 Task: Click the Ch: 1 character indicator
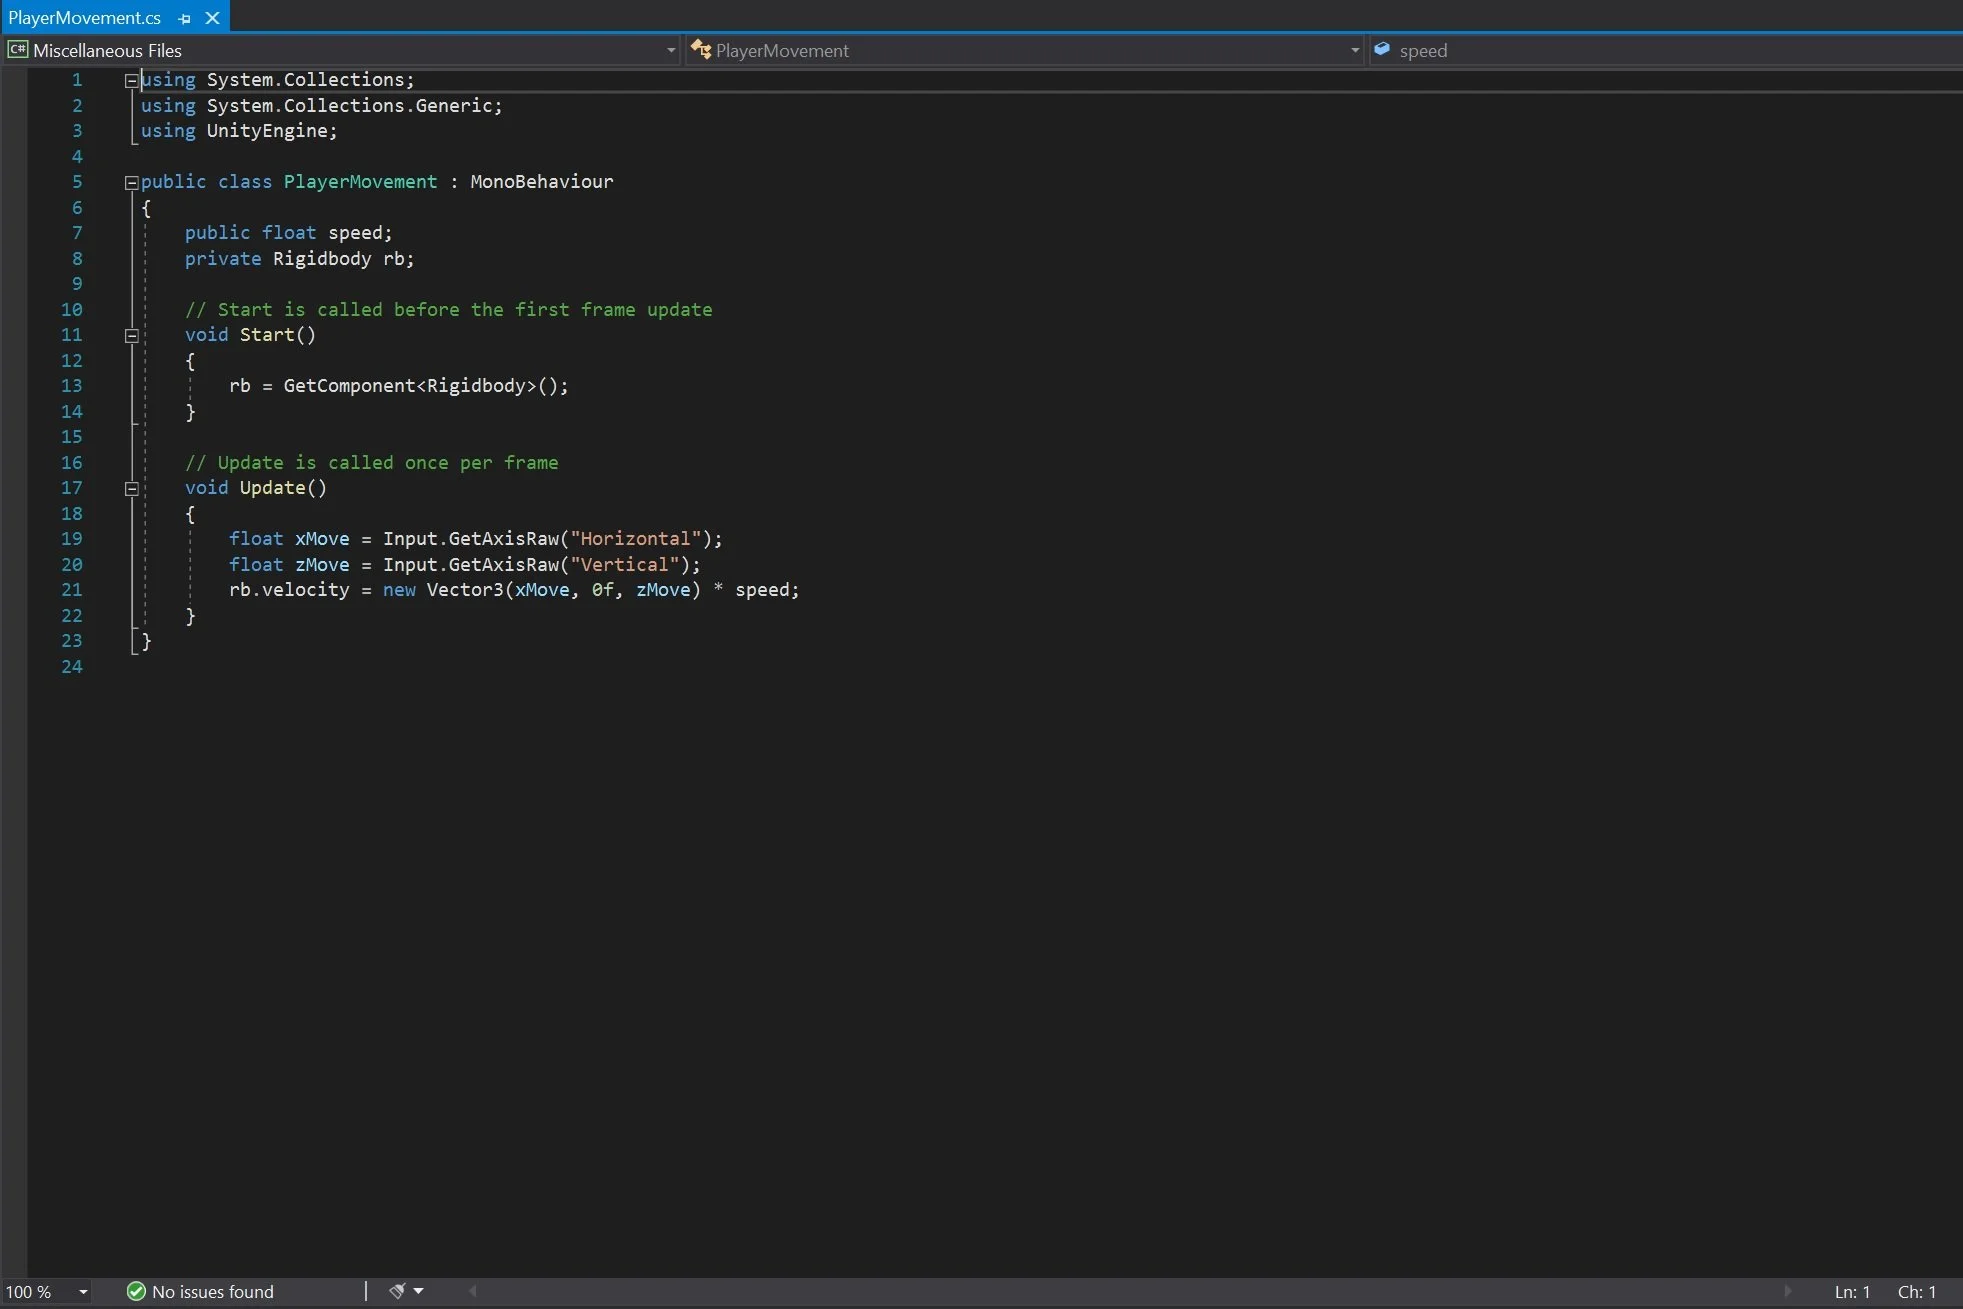click(1918, 1292)
